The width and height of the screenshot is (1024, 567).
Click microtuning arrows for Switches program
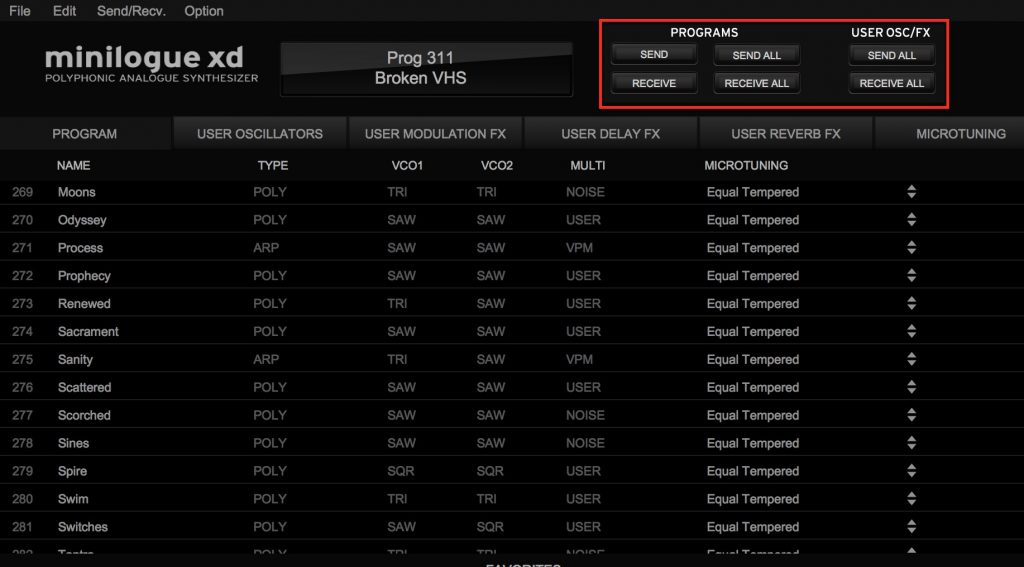(911, 527)
